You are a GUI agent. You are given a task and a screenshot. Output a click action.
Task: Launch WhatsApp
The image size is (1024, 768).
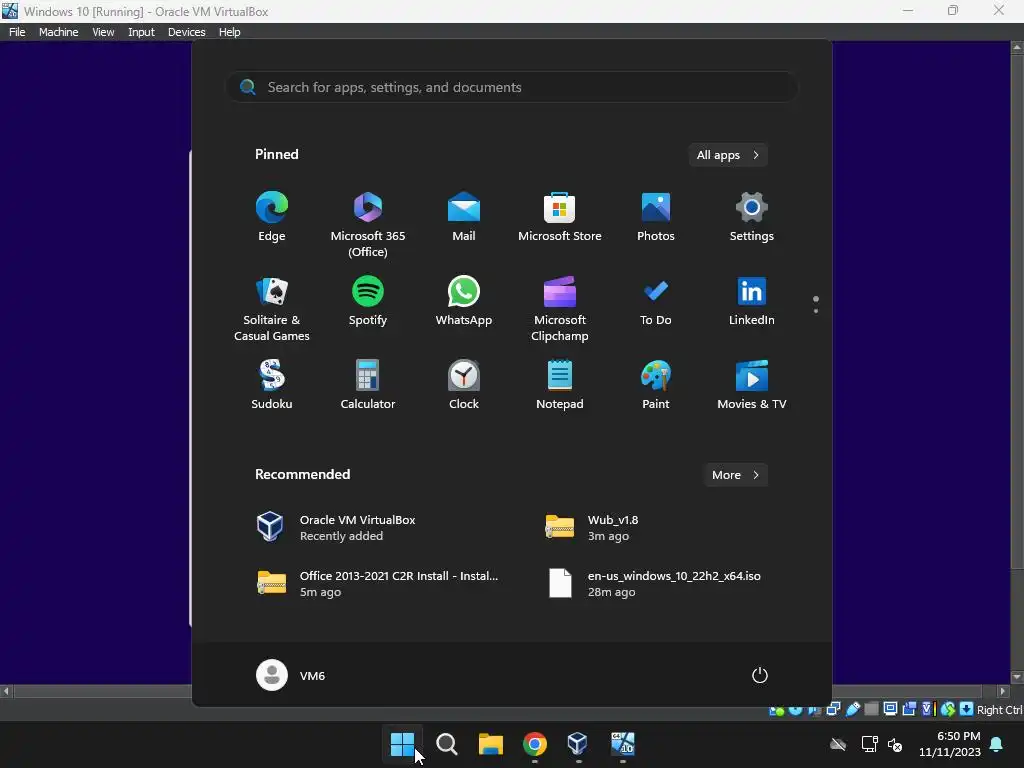click(464, 302)
